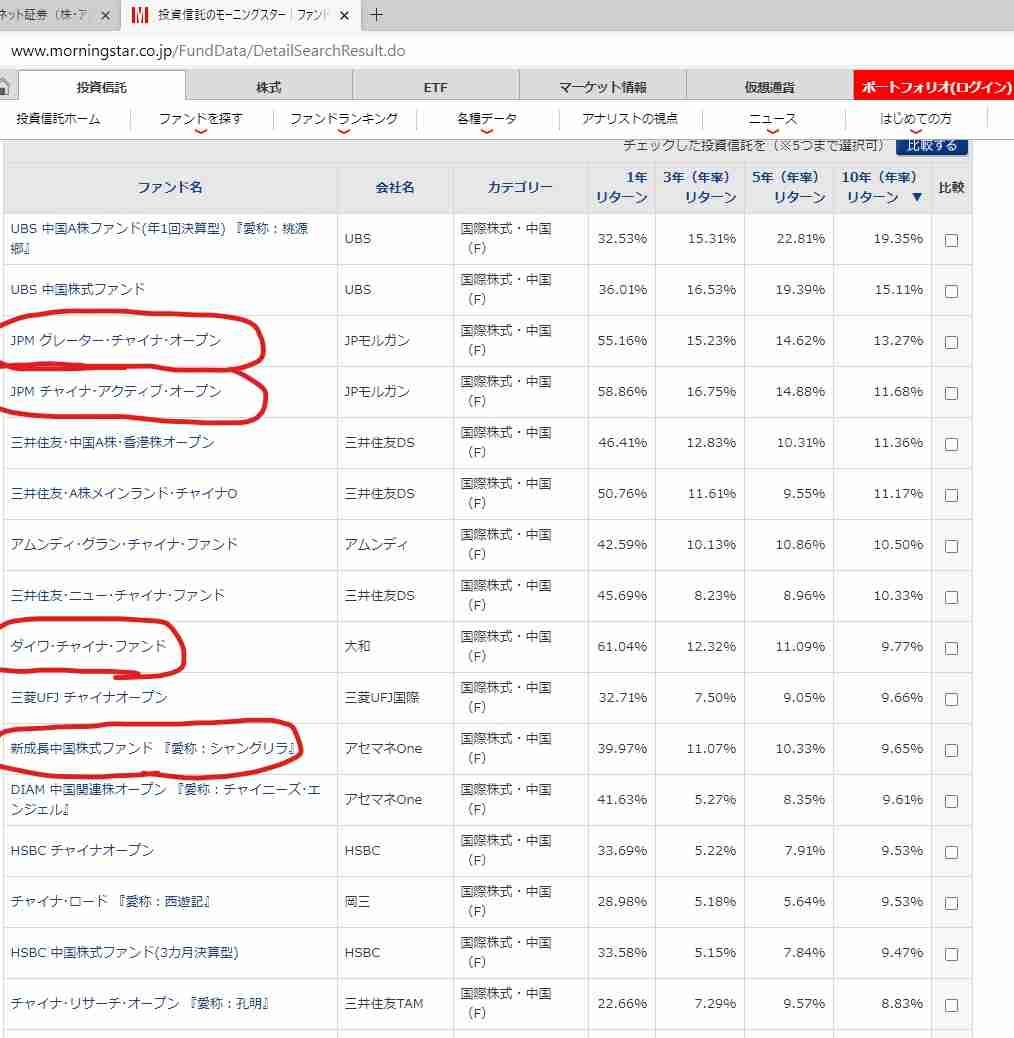Viewport: 1014px width, 1038px height.
Task: Sort by the 会社名 column header
Action: coord(395,187)
